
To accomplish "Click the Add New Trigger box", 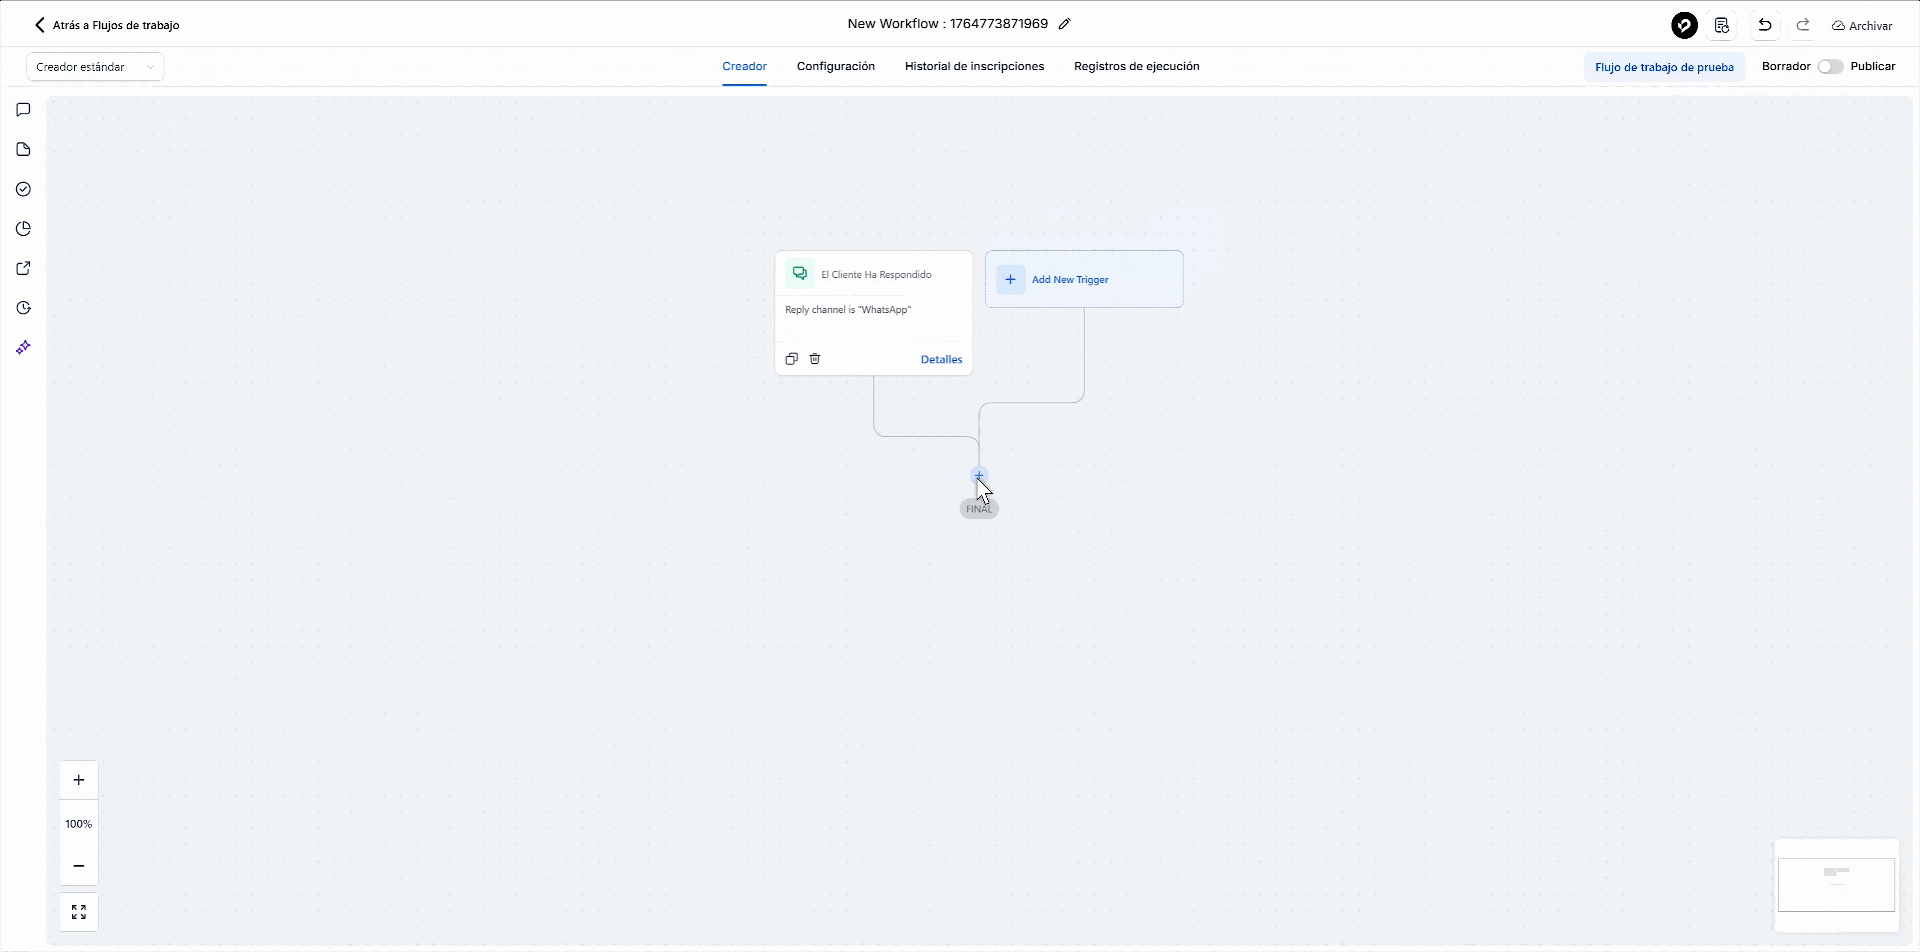I will 1084,279.
